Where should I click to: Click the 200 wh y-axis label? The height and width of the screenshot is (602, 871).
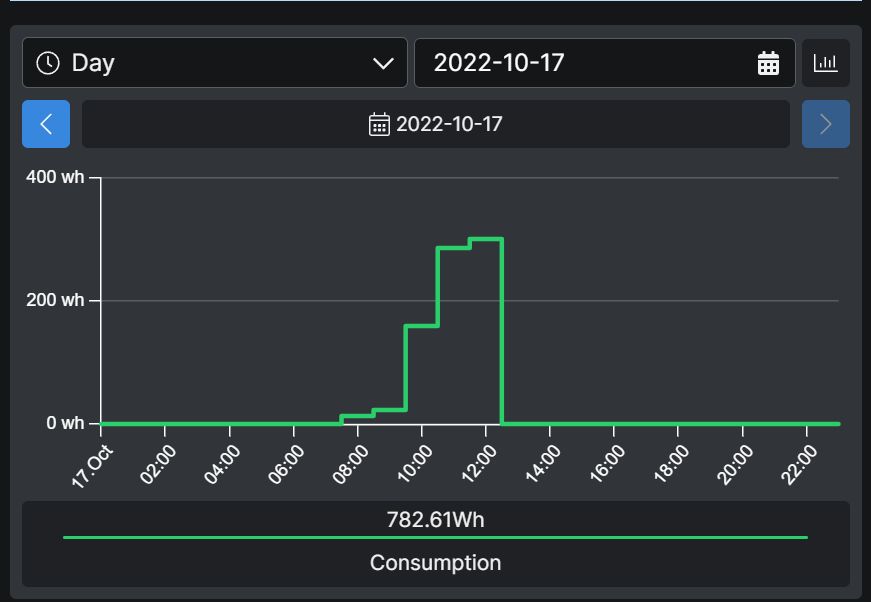click(x=55, y=300)
